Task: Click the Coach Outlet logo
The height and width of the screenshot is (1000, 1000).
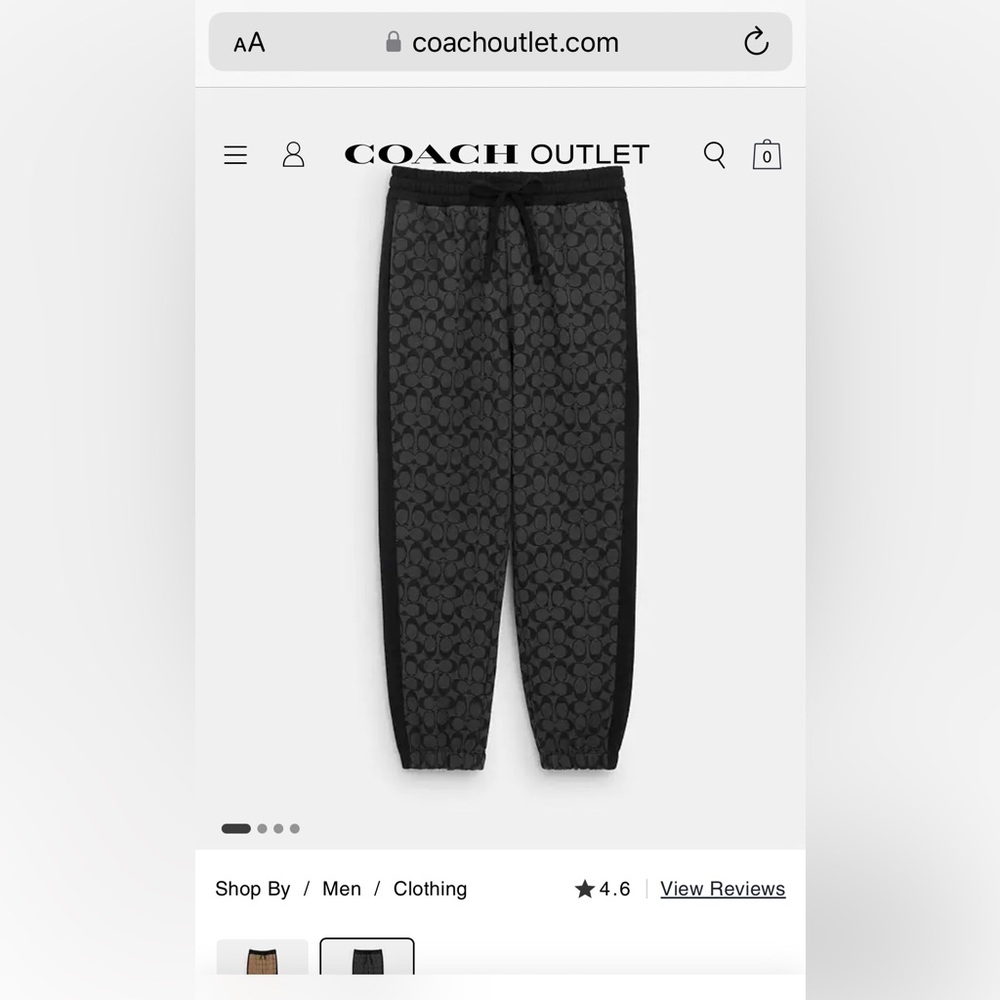Action: [497, 154]
